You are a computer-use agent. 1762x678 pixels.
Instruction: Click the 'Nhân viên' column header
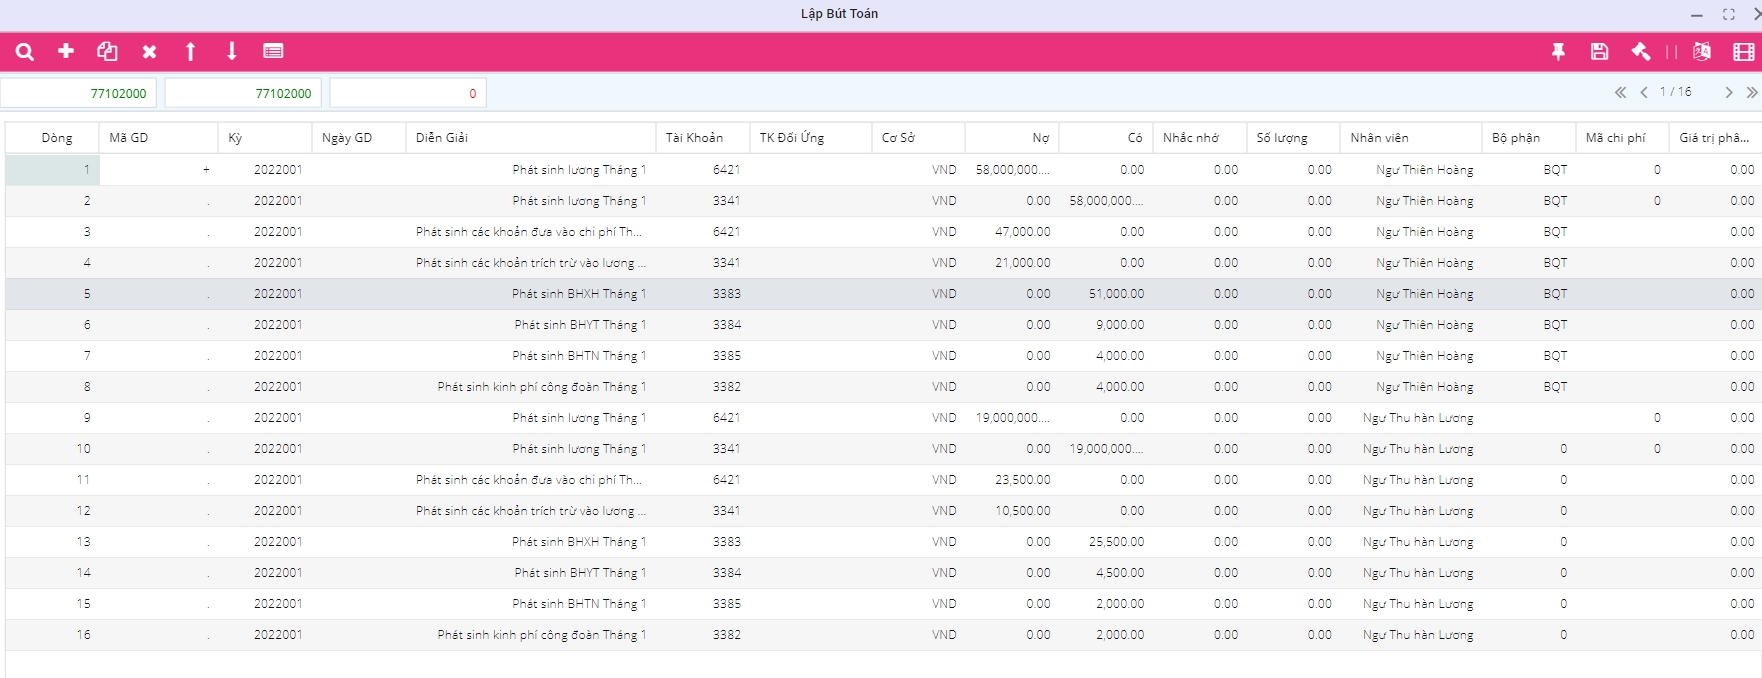pos(1379,138)
